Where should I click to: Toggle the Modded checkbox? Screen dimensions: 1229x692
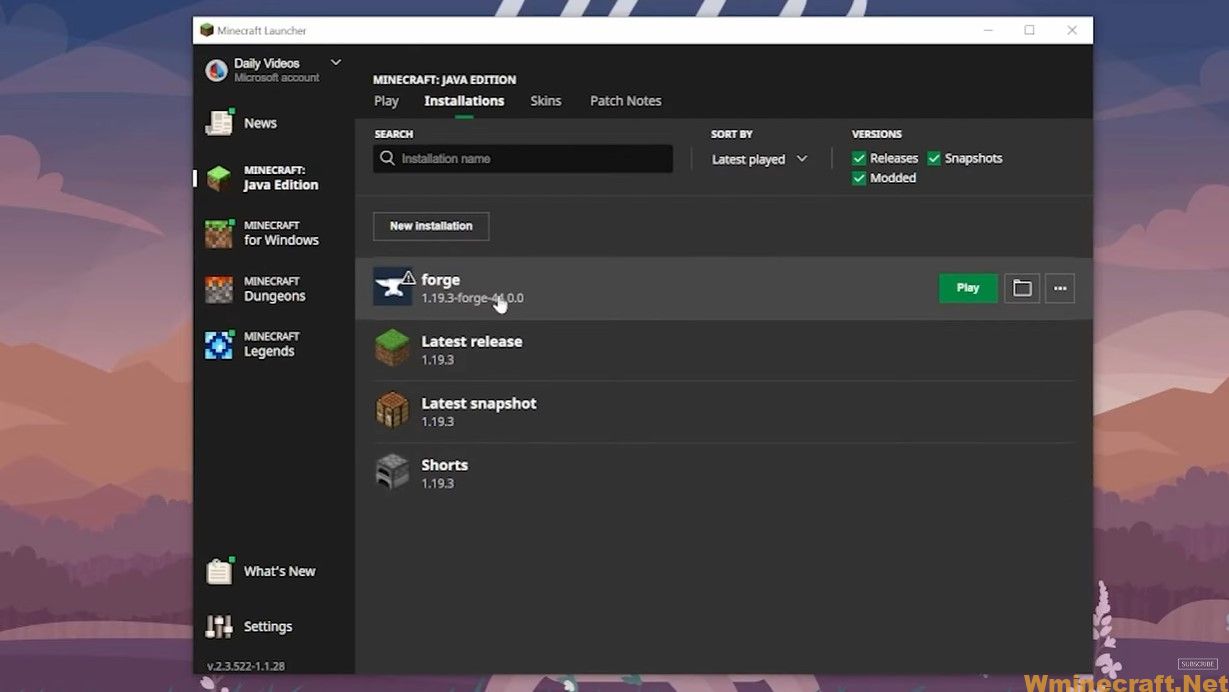point(859,178)
